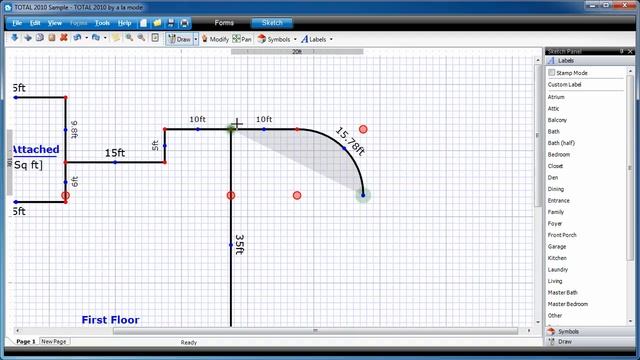The height and width of the screenshot is (360, 640).
Task: Click the blue right-arrow toolbar icon
Action: 27,38
